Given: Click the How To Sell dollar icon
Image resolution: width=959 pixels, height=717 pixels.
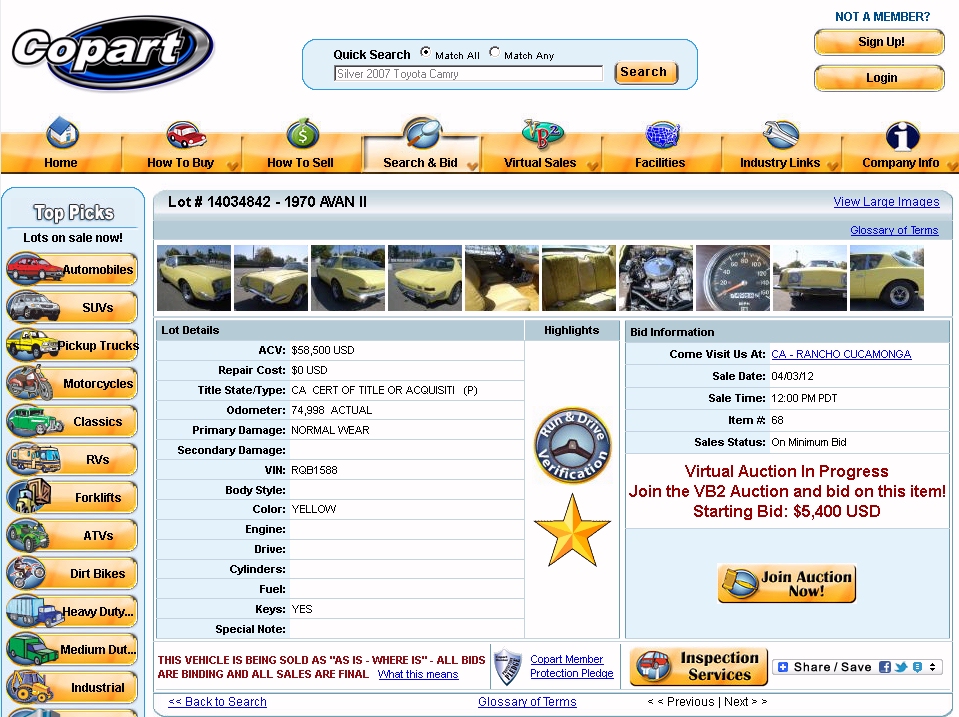Looking at the screenshot, I should (x=302, y=134).
